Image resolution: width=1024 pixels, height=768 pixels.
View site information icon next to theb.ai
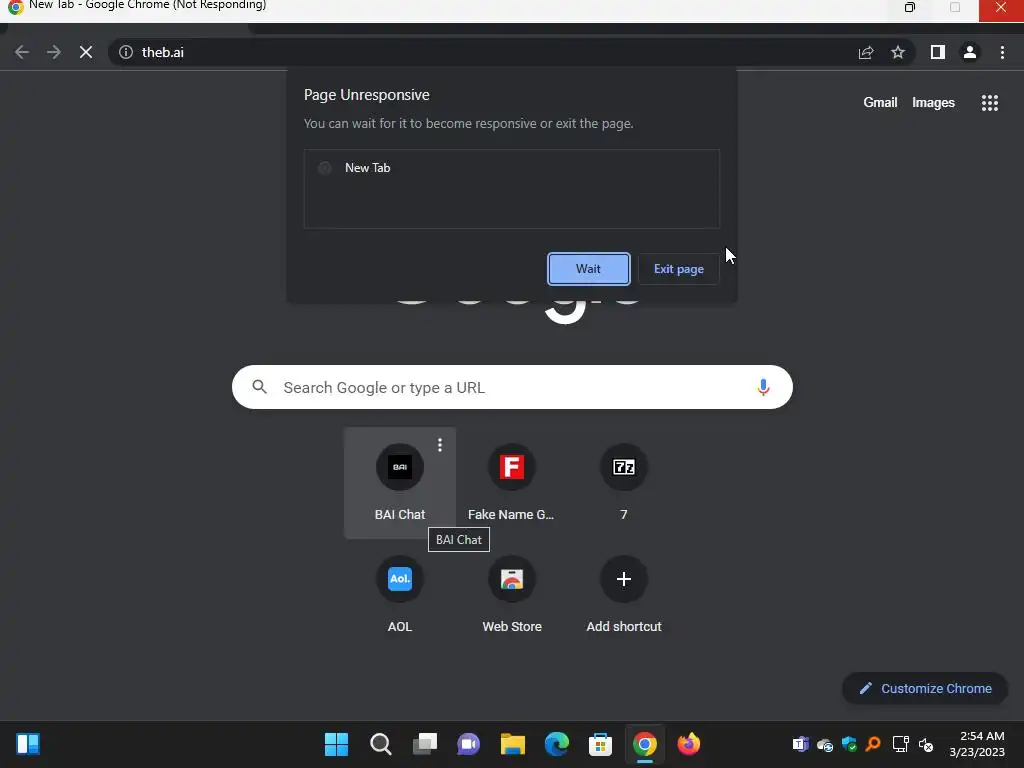126,52
